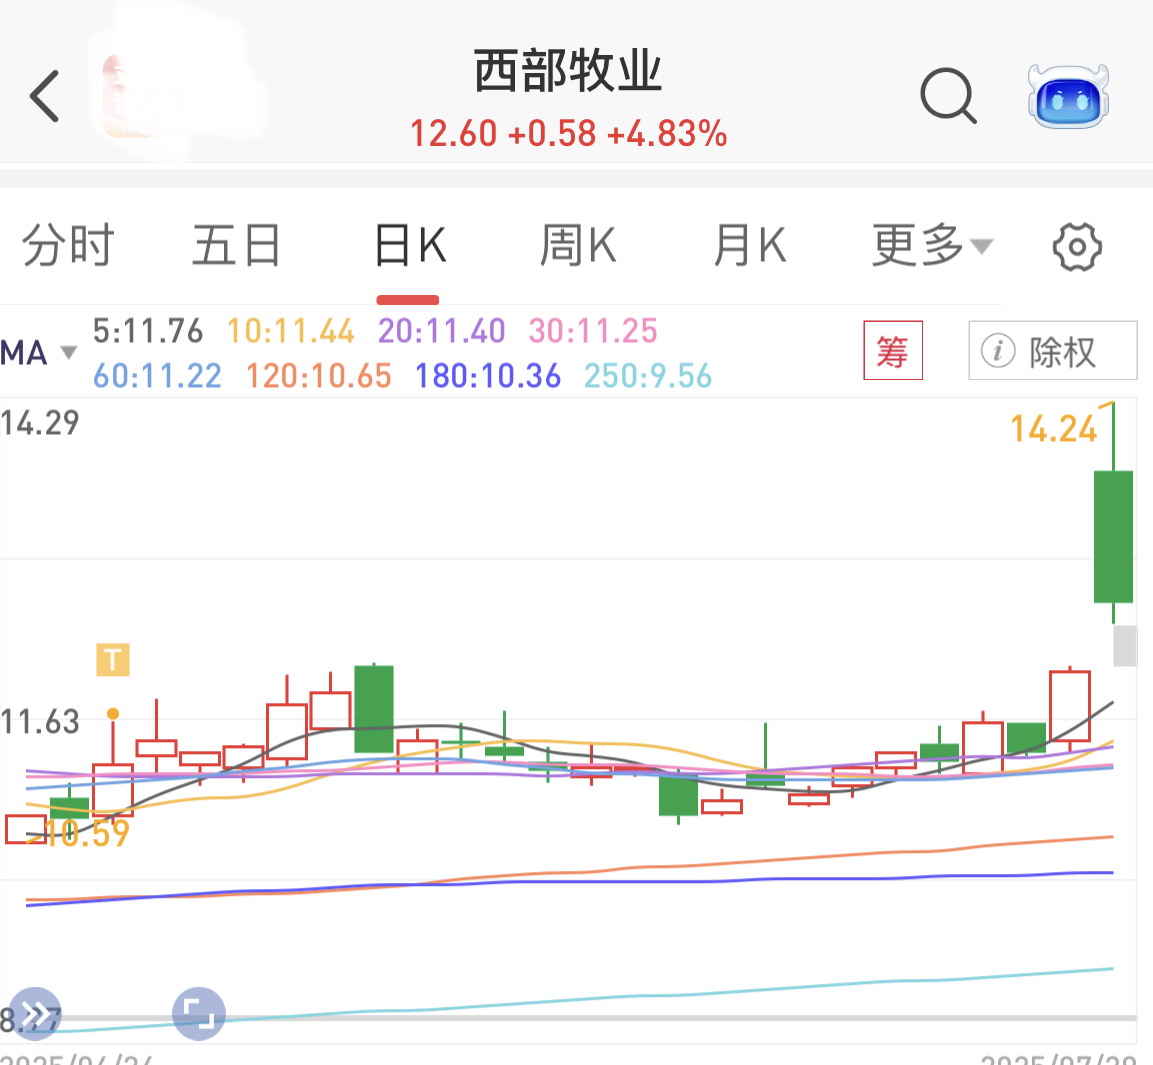The image size is (1153, 1065).
Task: Tap the MA250 value 250:9.56
Action: coord(648,376)
